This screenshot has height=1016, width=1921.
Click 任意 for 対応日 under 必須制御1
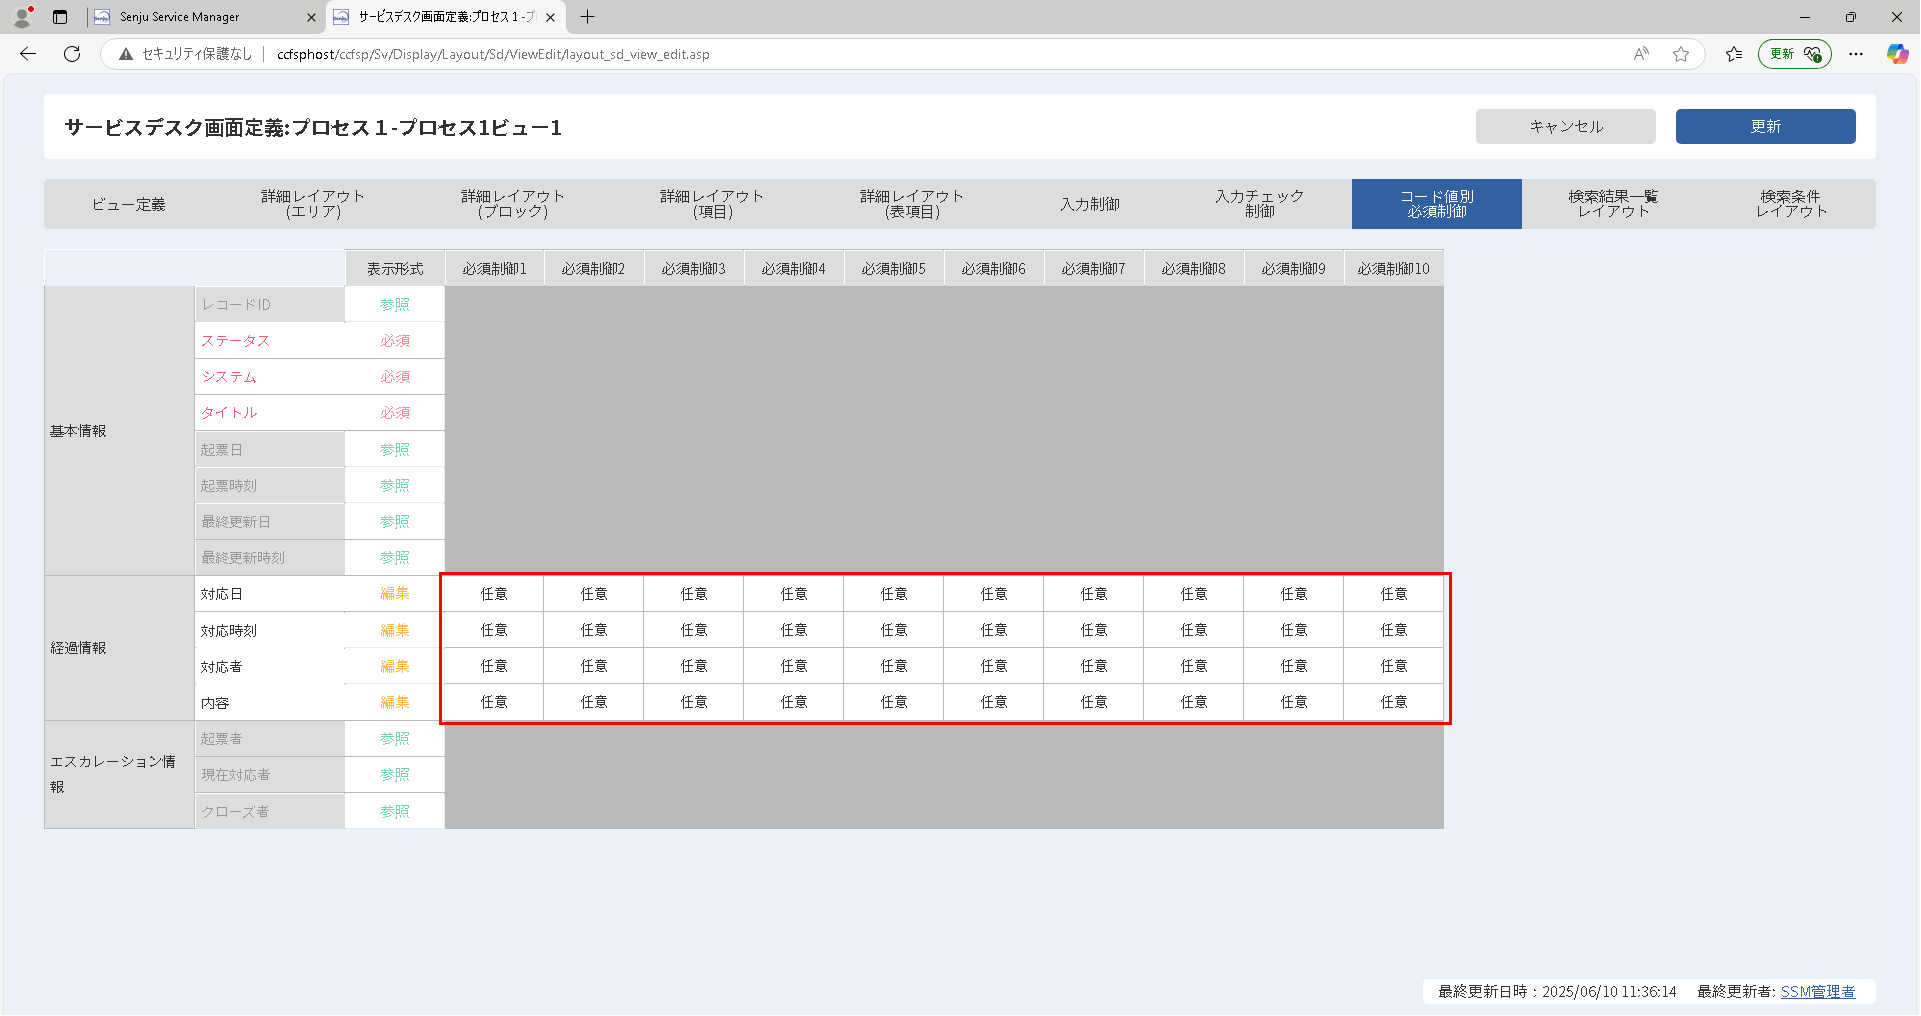(x=494, y=594)
